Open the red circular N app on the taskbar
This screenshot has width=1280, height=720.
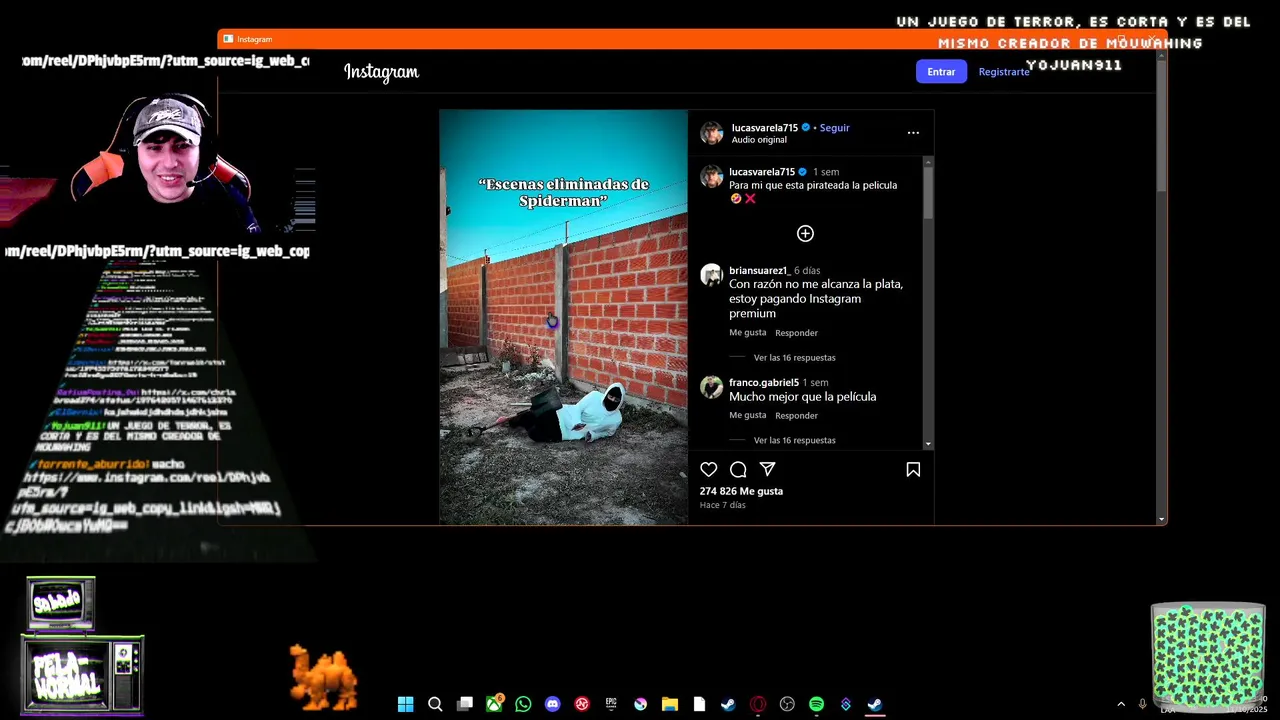click(x=582, y=704)
